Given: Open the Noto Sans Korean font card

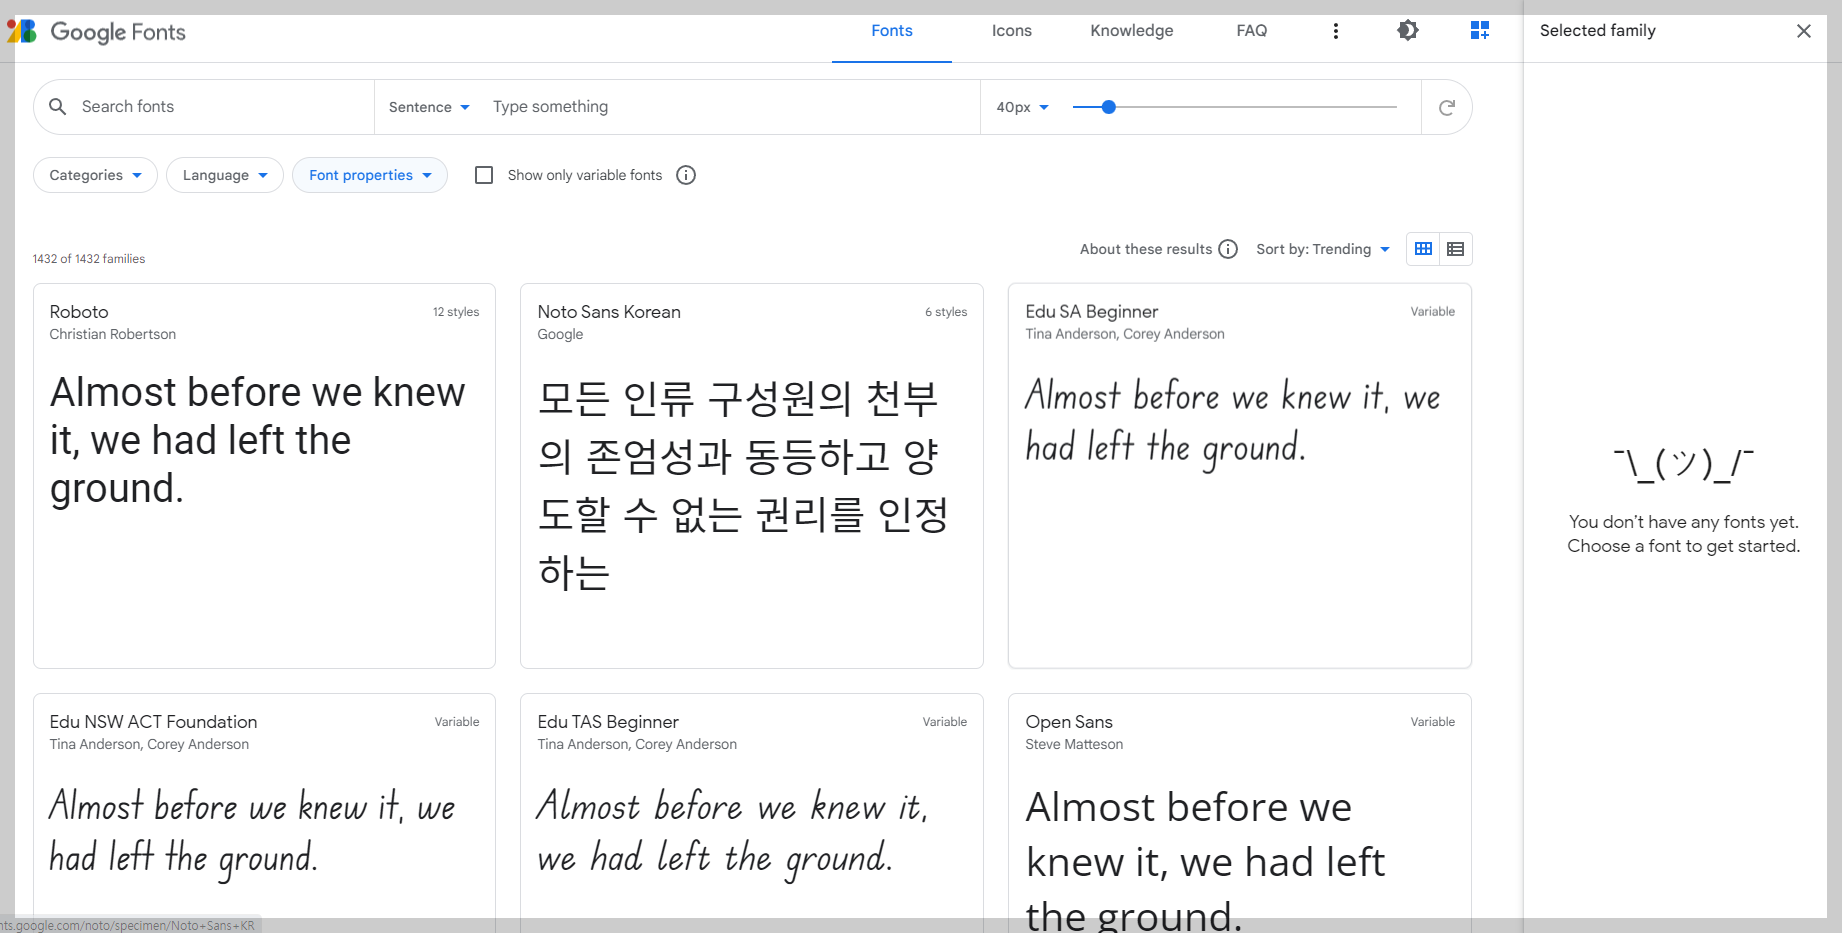Looking at the screenshot, I should click(x=752, y=476).
